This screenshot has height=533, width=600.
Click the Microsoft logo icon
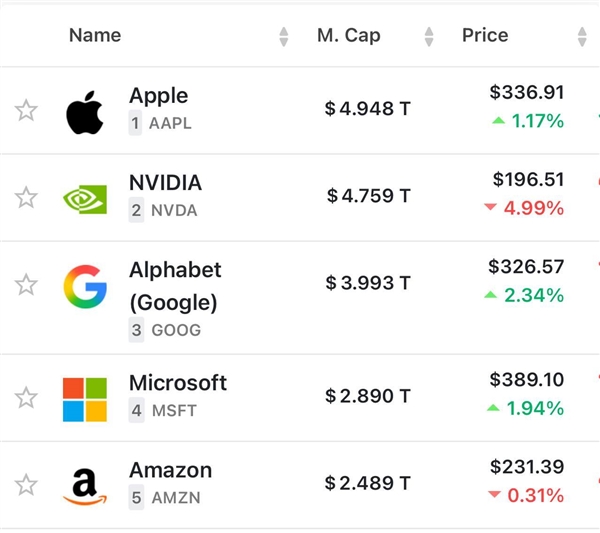(x=85, y=399)
